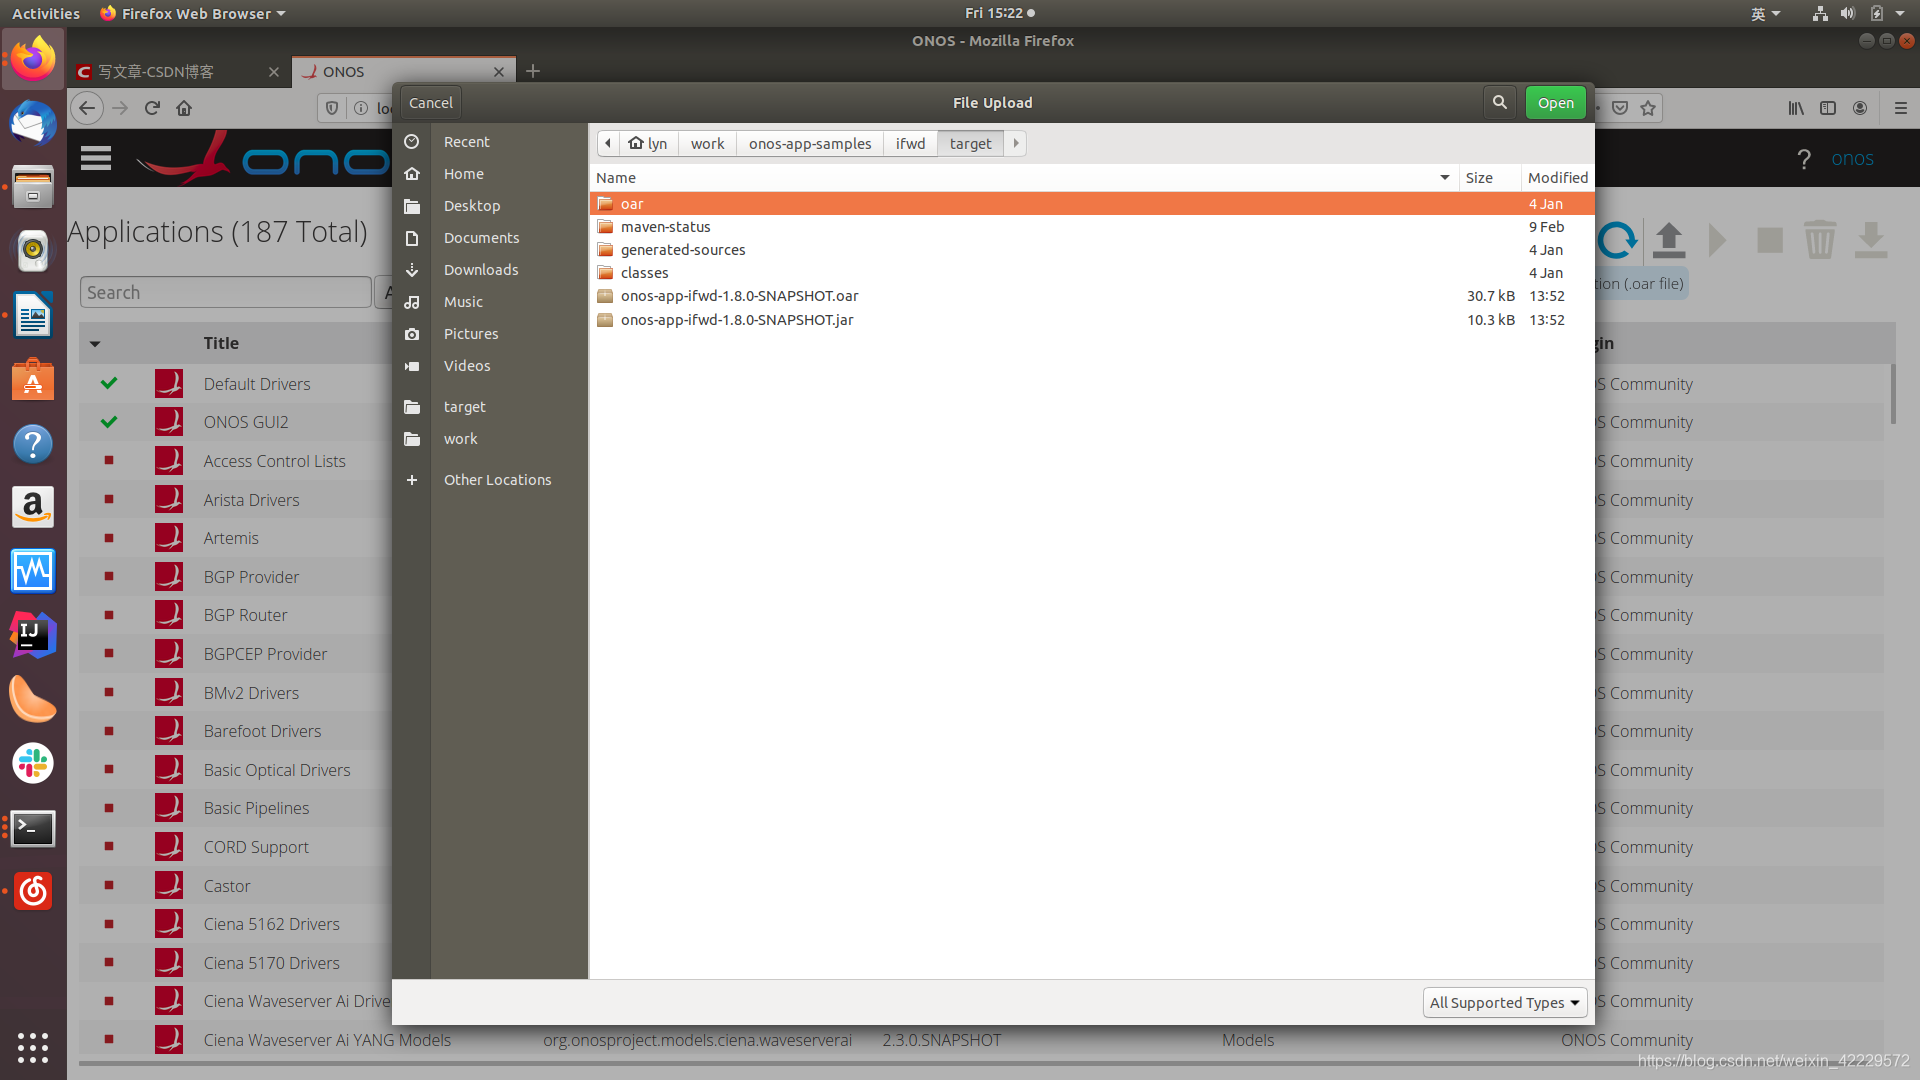1920x1080 pixels.
Task: Open Amazon from the dock
Action: [x=33, y=507]
